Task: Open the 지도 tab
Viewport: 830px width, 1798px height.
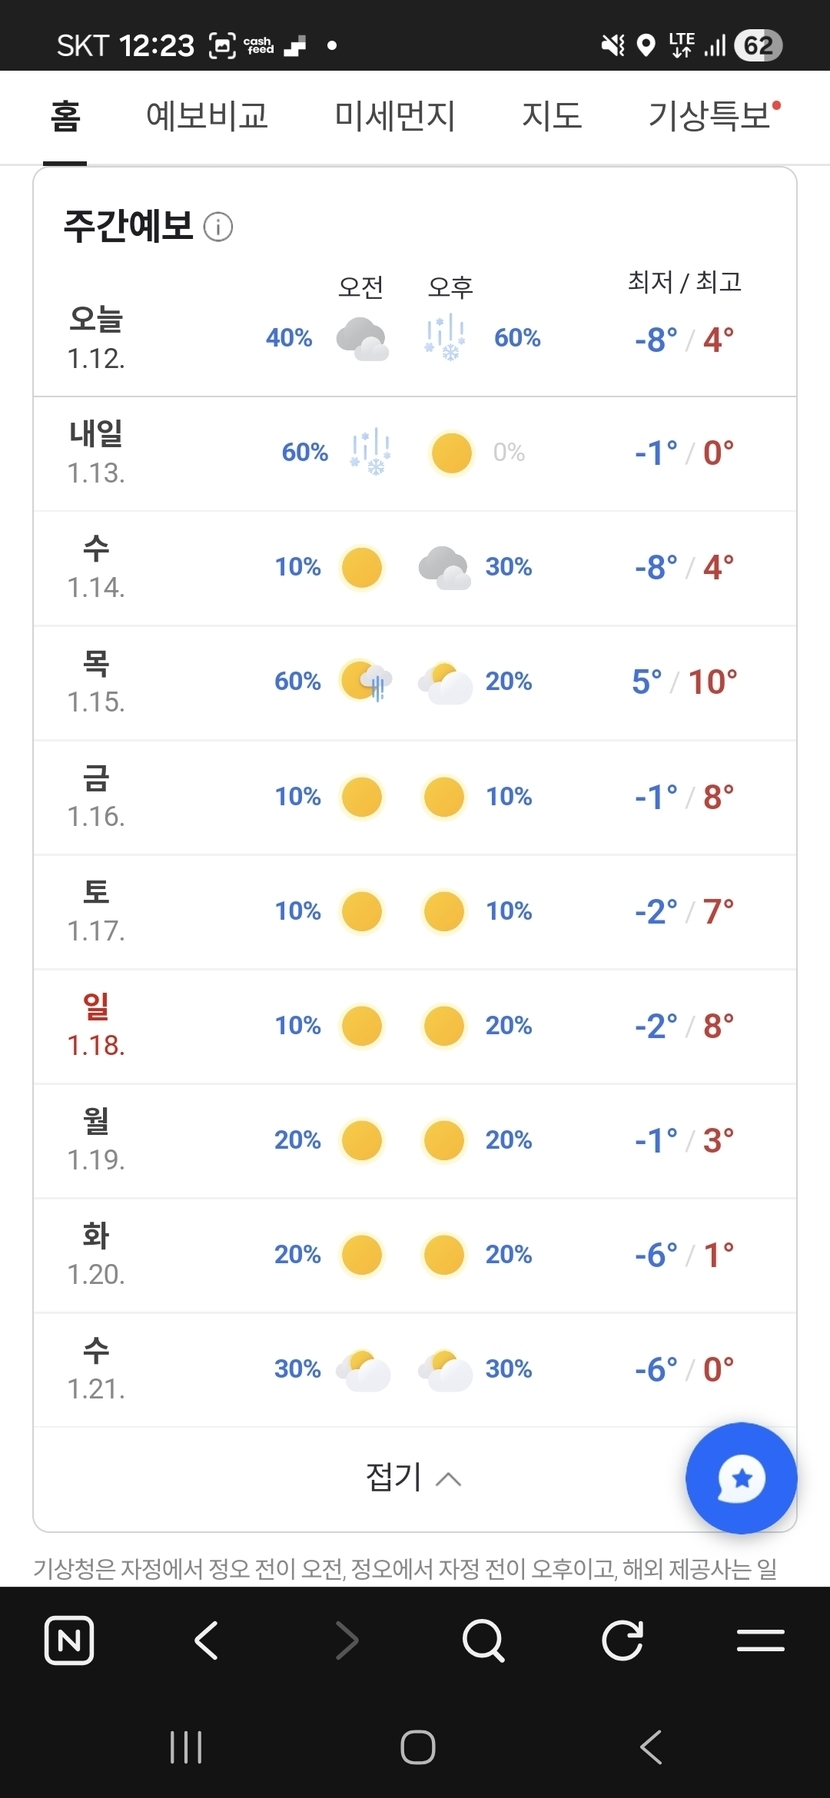Action: 551,116
